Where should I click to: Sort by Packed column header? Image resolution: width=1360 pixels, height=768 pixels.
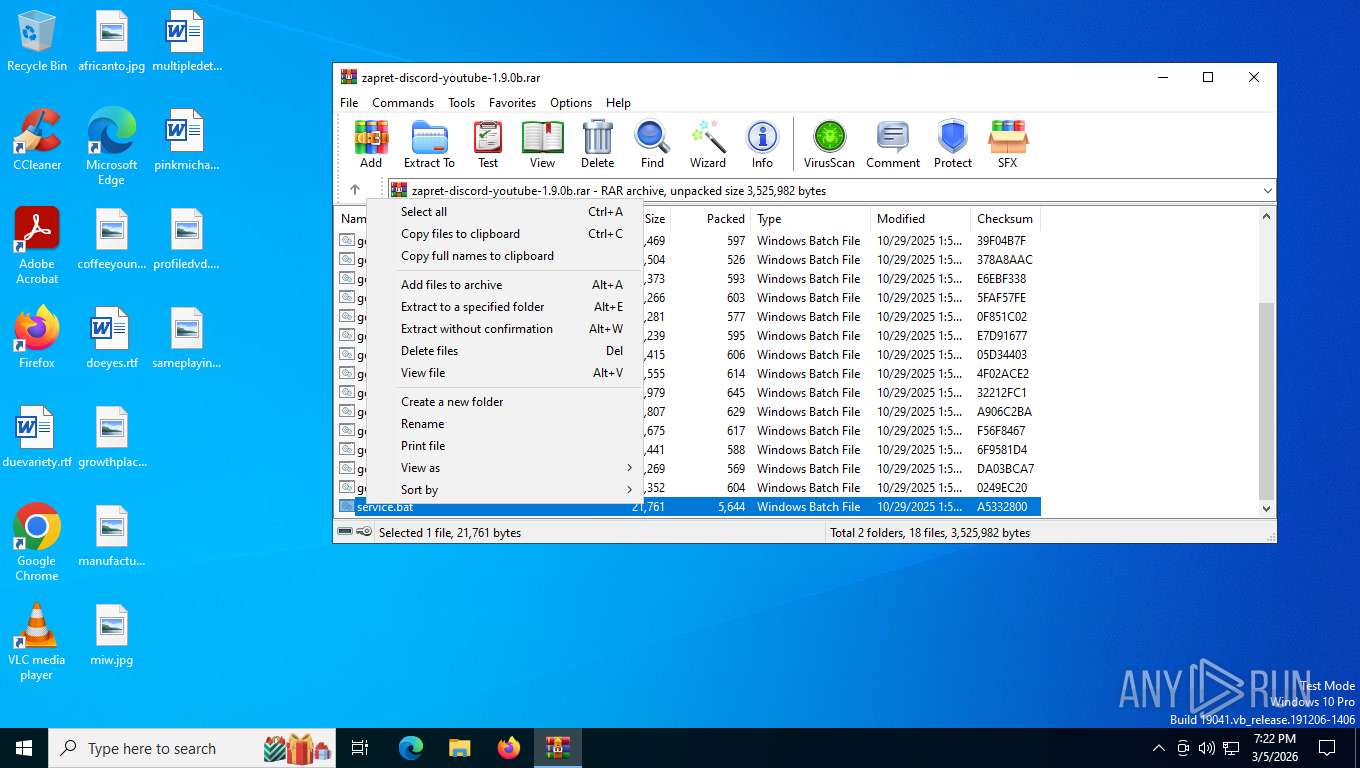(710, 219)
